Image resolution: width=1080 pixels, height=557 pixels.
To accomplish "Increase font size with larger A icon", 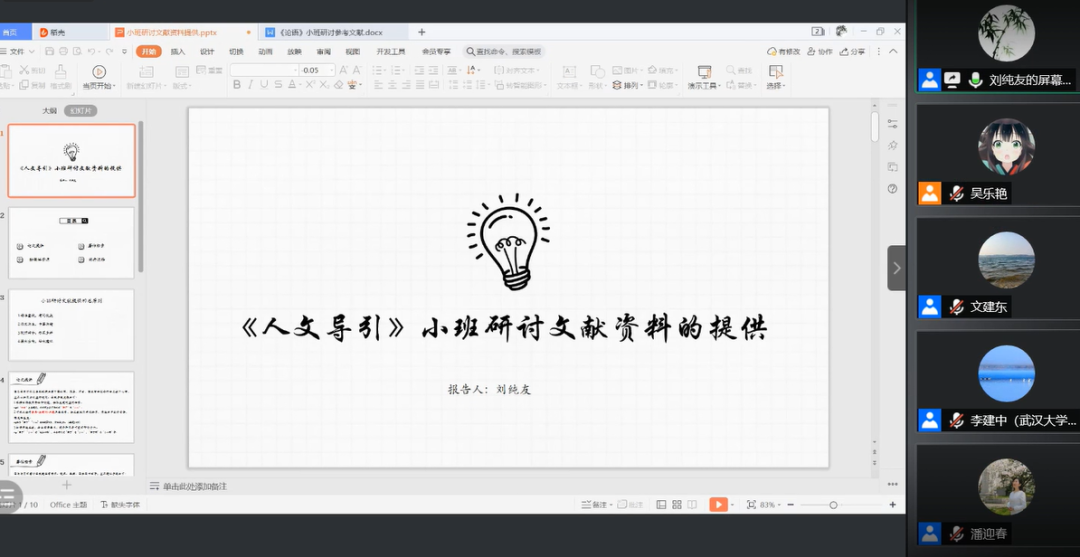I will pos(342,70).
